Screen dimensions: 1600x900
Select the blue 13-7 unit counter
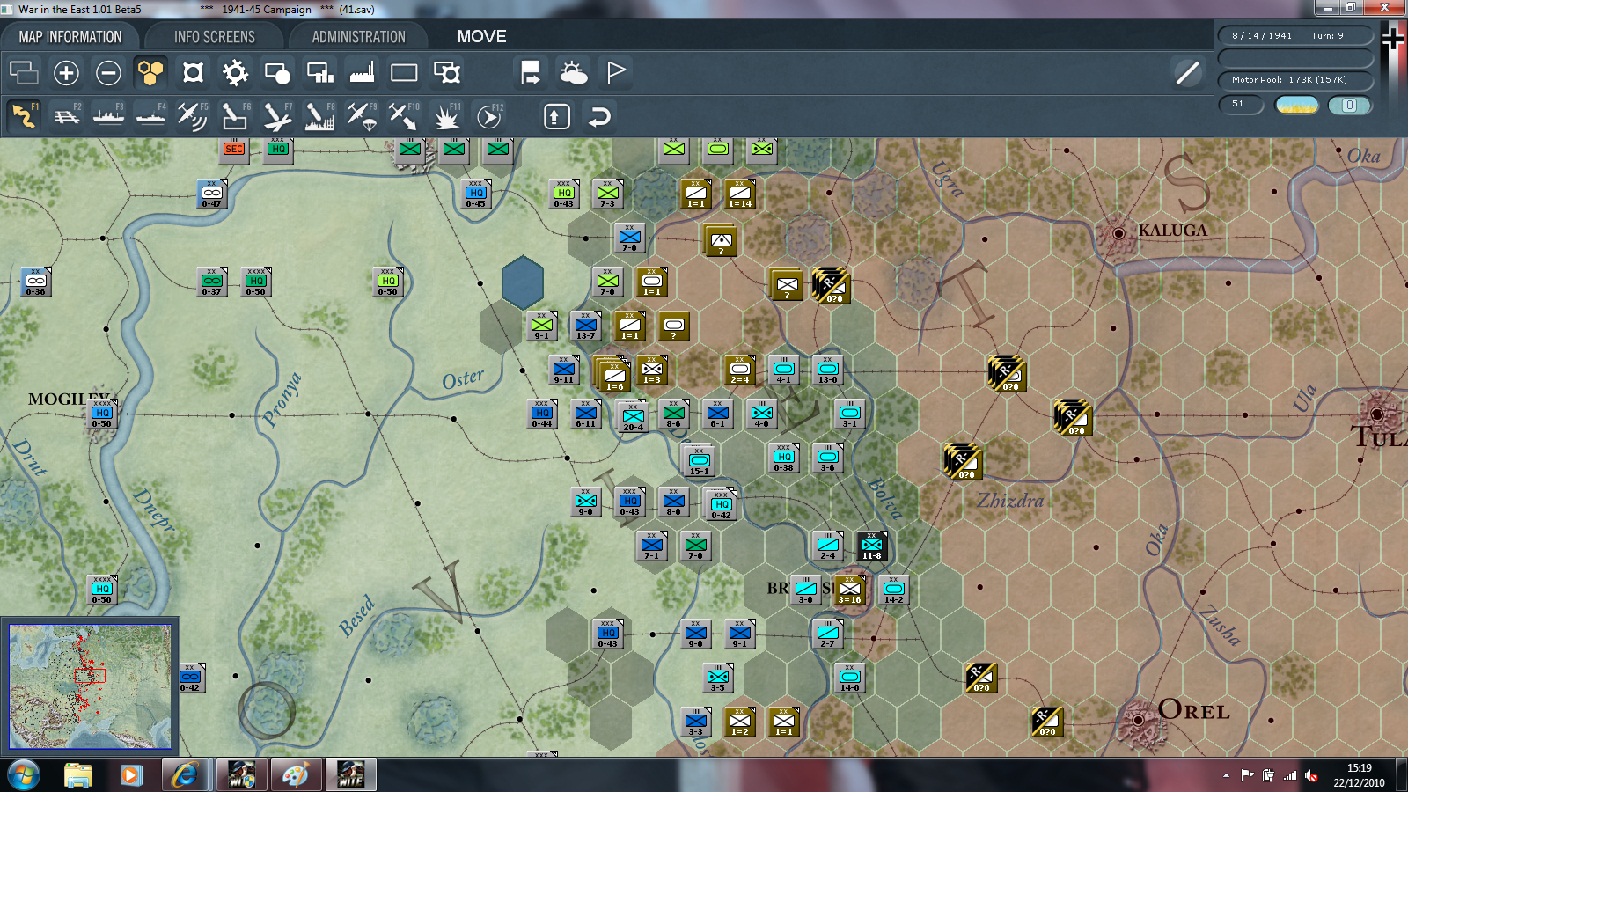pos(586,325)
